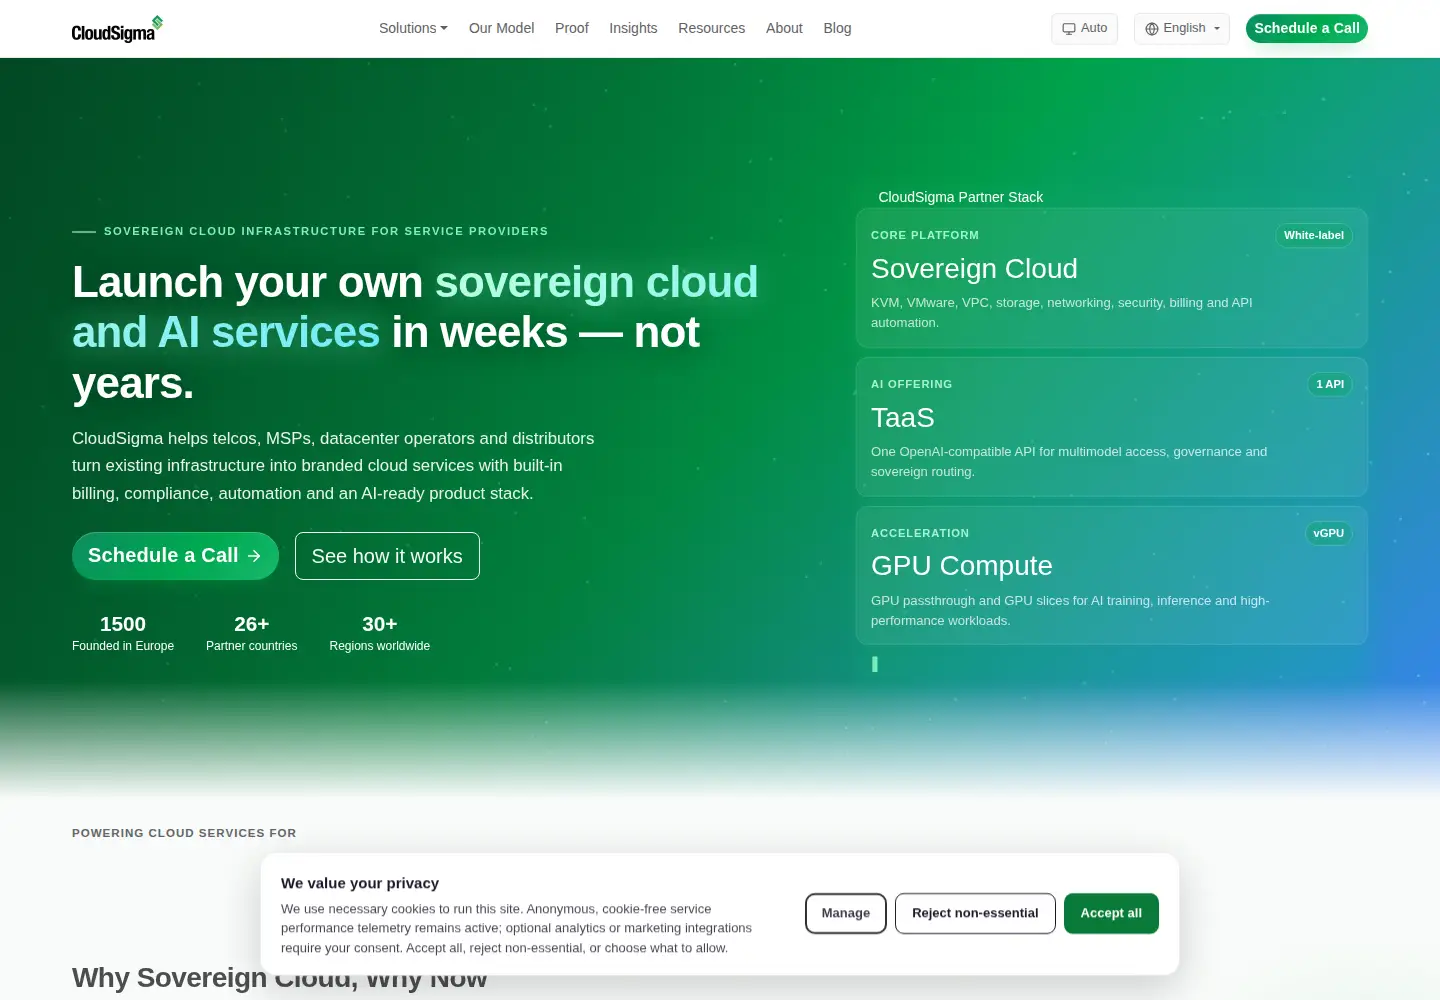This screenshot has height=1000, width=1440.
Task: Click the monitor icon in Auto button
Action: click(1069, 29)
